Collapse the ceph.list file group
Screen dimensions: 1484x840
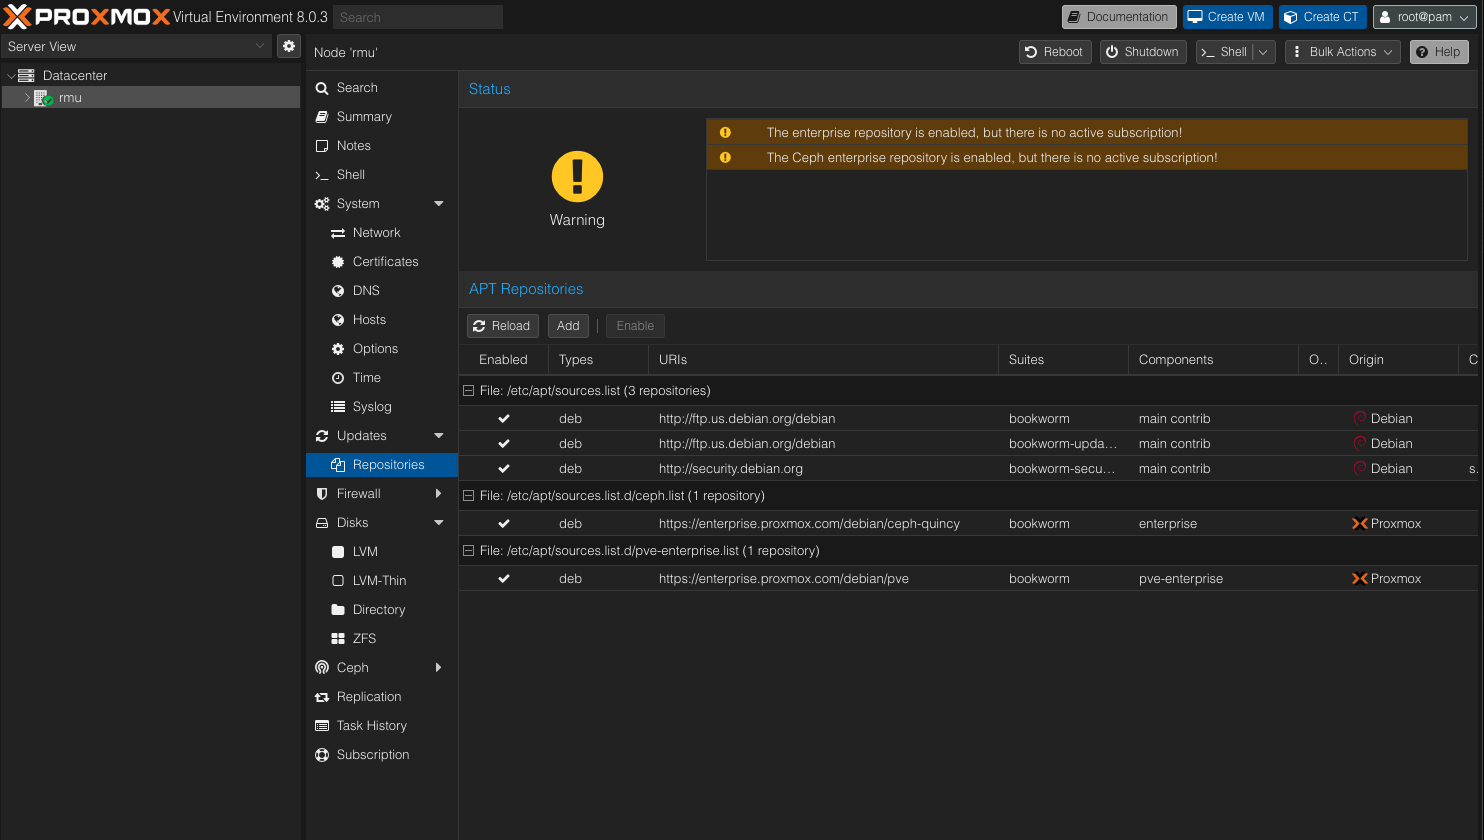click(x=468, y=496)
